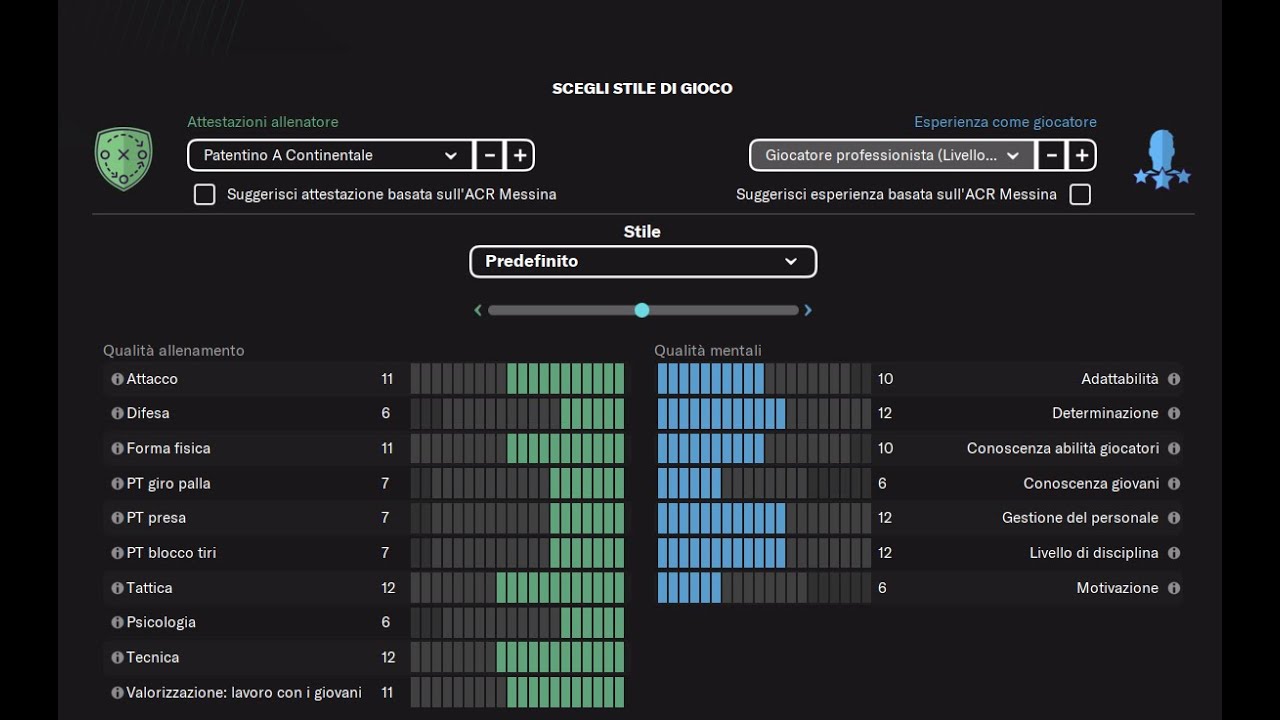The width and height of the screenshot is (1280, 720).
Task: Click the Determinazione rating bar
Action: (764, 413)
